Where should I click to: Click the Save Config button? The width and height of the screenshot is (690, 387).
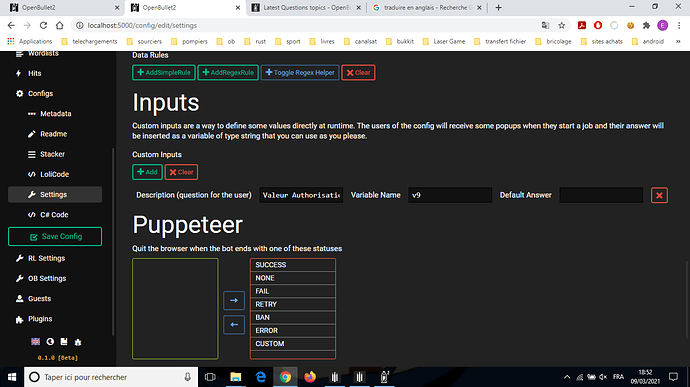tap(55, 236)
